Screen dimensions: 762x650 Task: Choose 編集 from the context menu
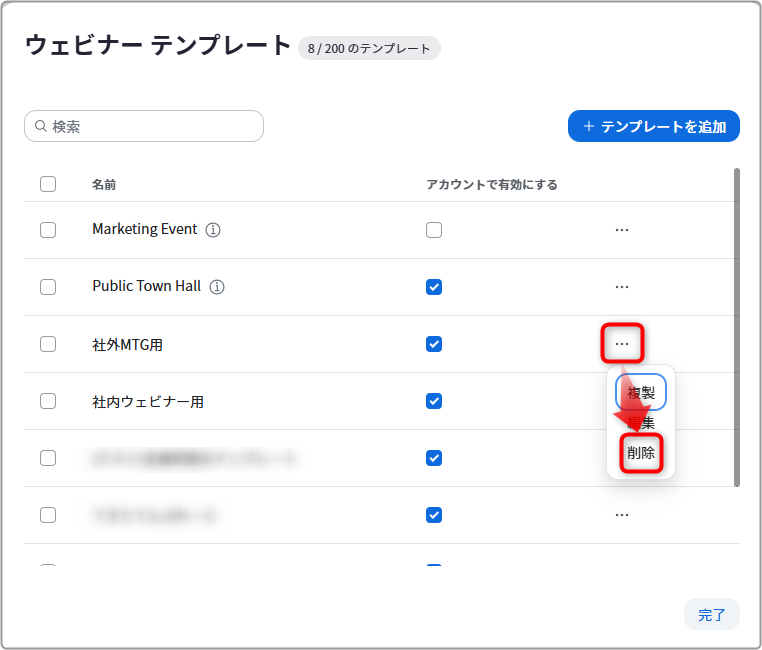(x=641, y=423)
